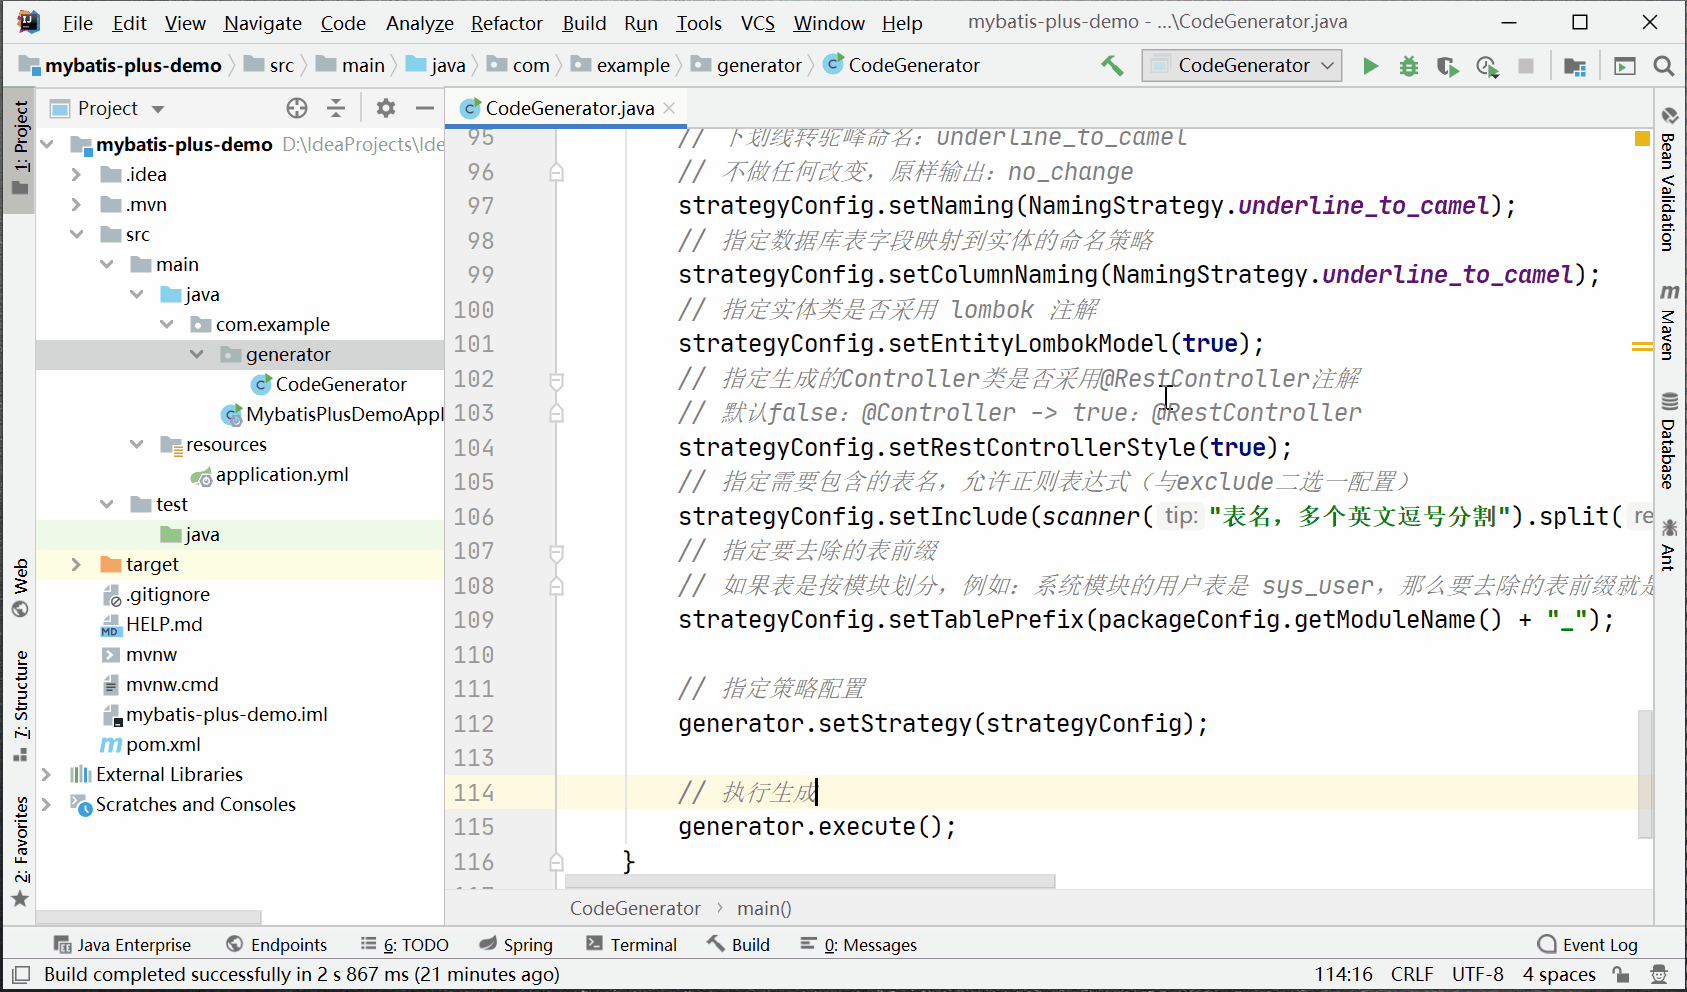Open the Terminal tool tab
Screen dimensions: 1687x992
tap(632, 945)
